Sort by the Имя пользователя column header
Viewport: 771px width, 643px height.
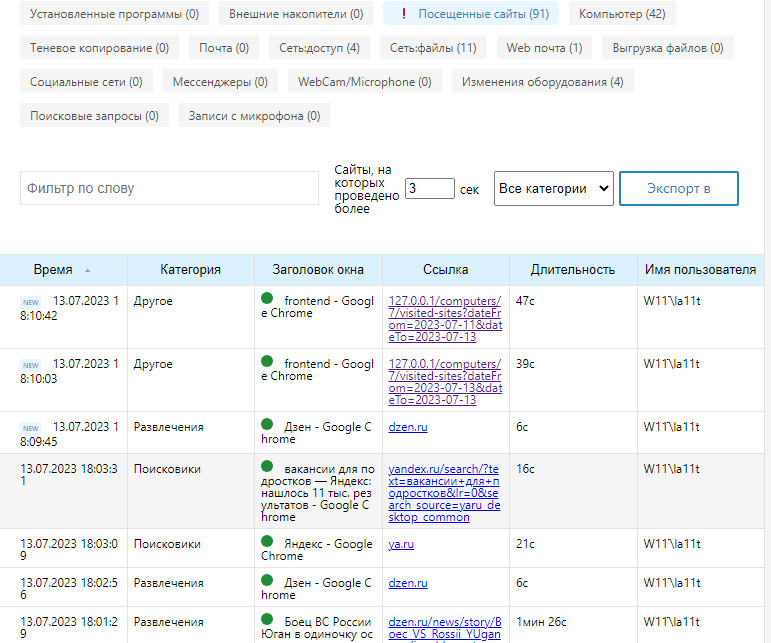(x=700, y=269)
